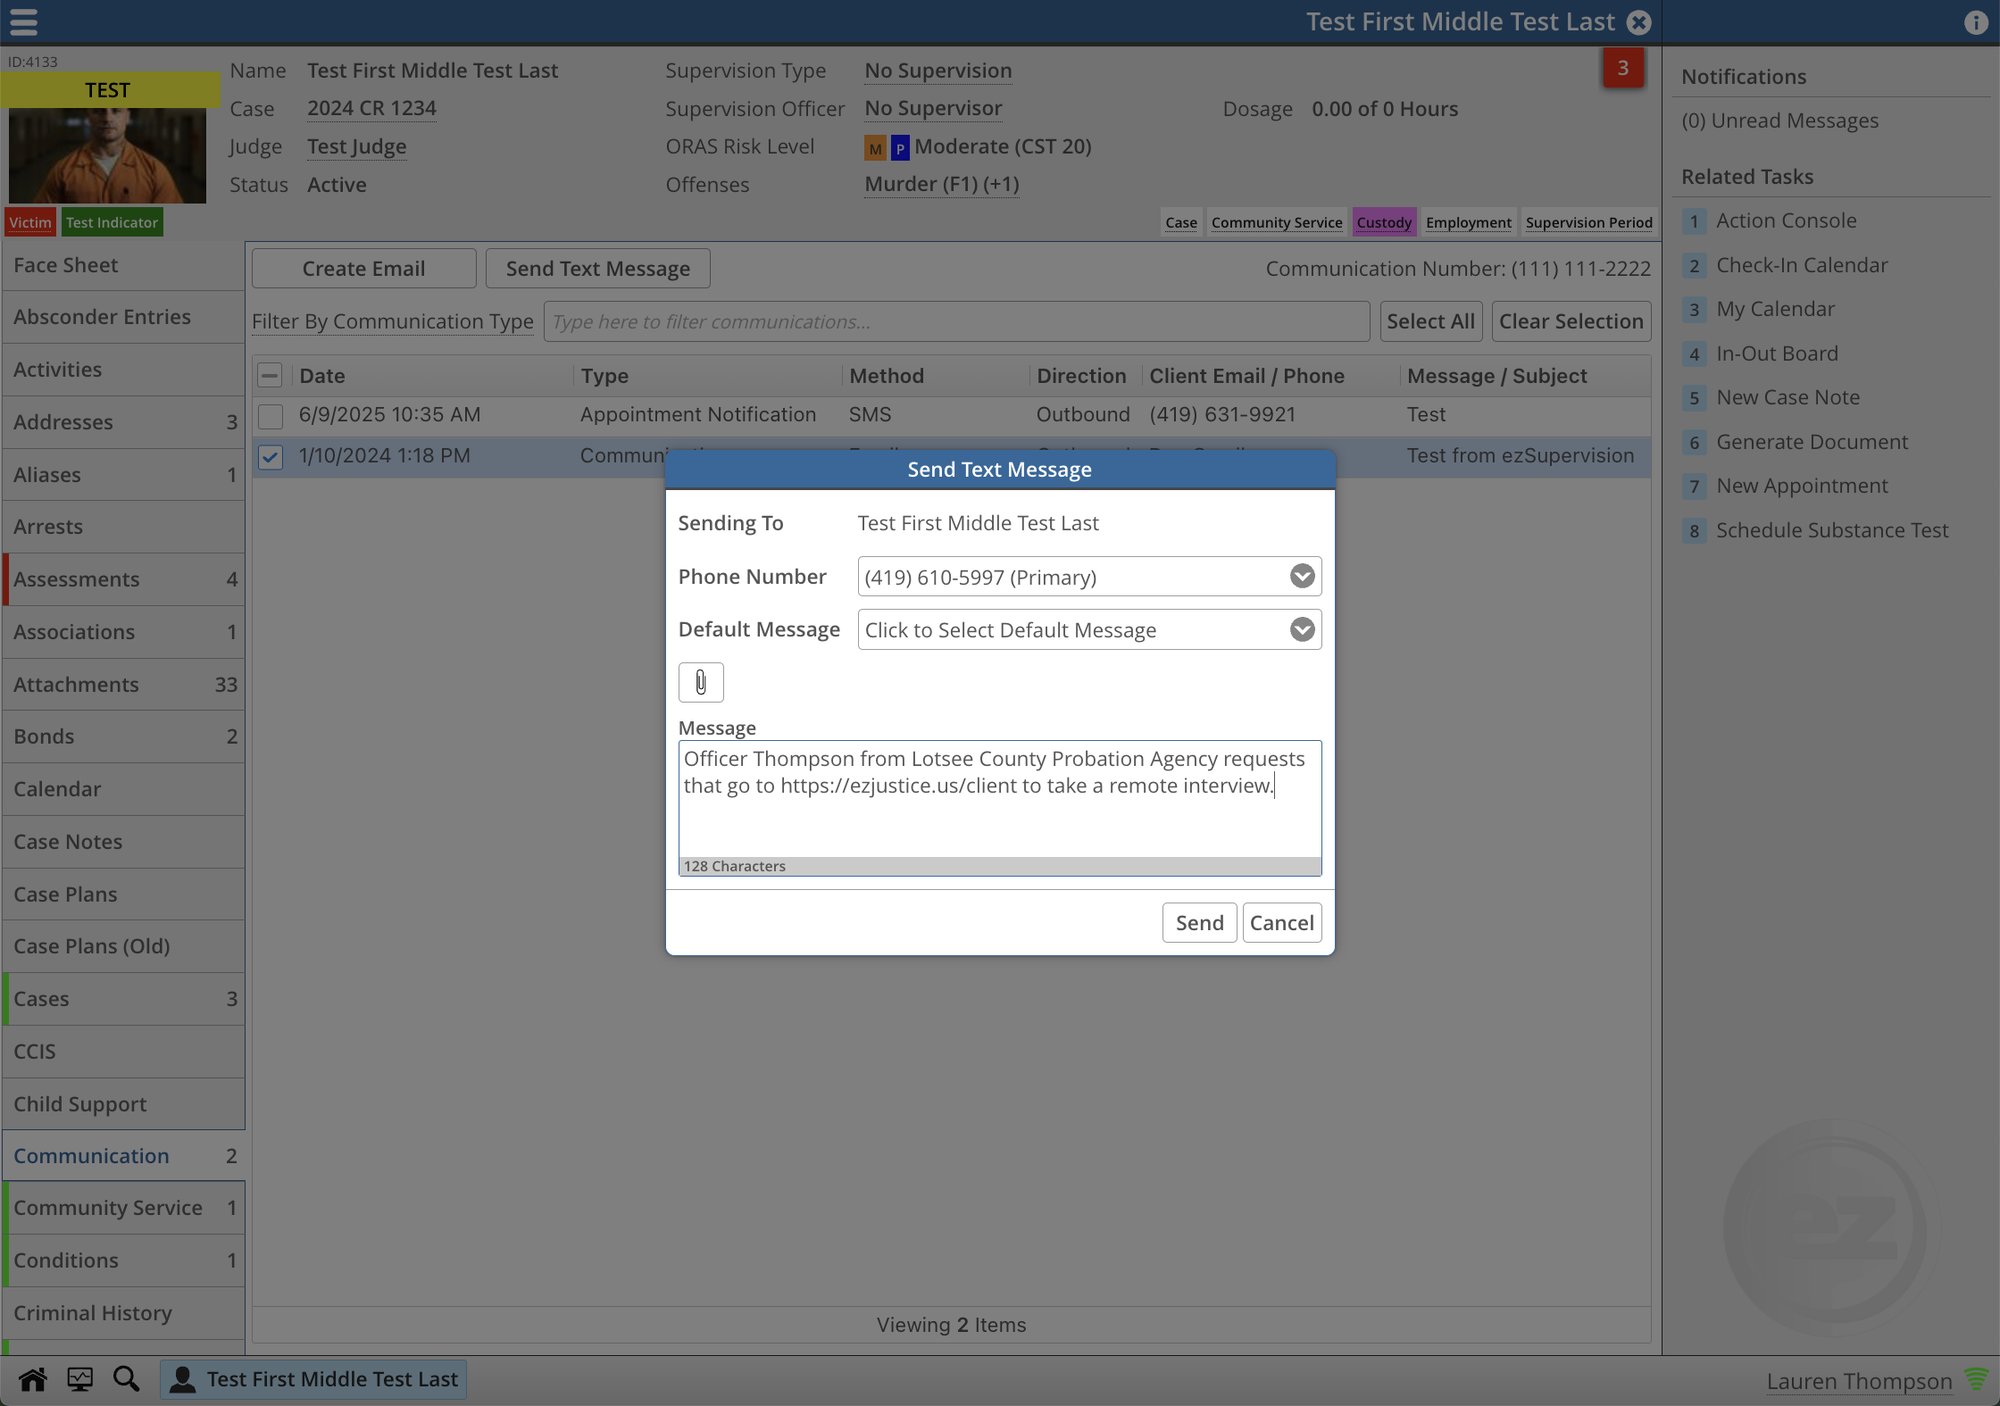Open the Employment tag
2000x1406 pixels.
(x=1468, y=222)
